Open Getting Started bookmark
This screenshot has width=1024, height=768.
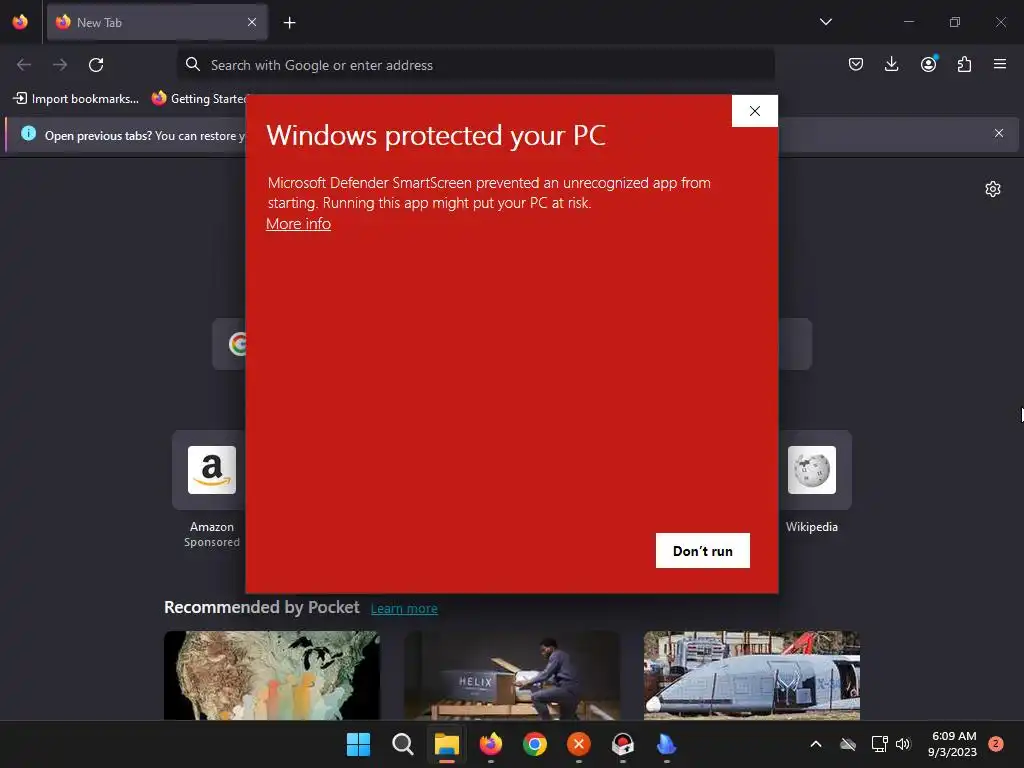pyautogui.click(x=199, y=99)
